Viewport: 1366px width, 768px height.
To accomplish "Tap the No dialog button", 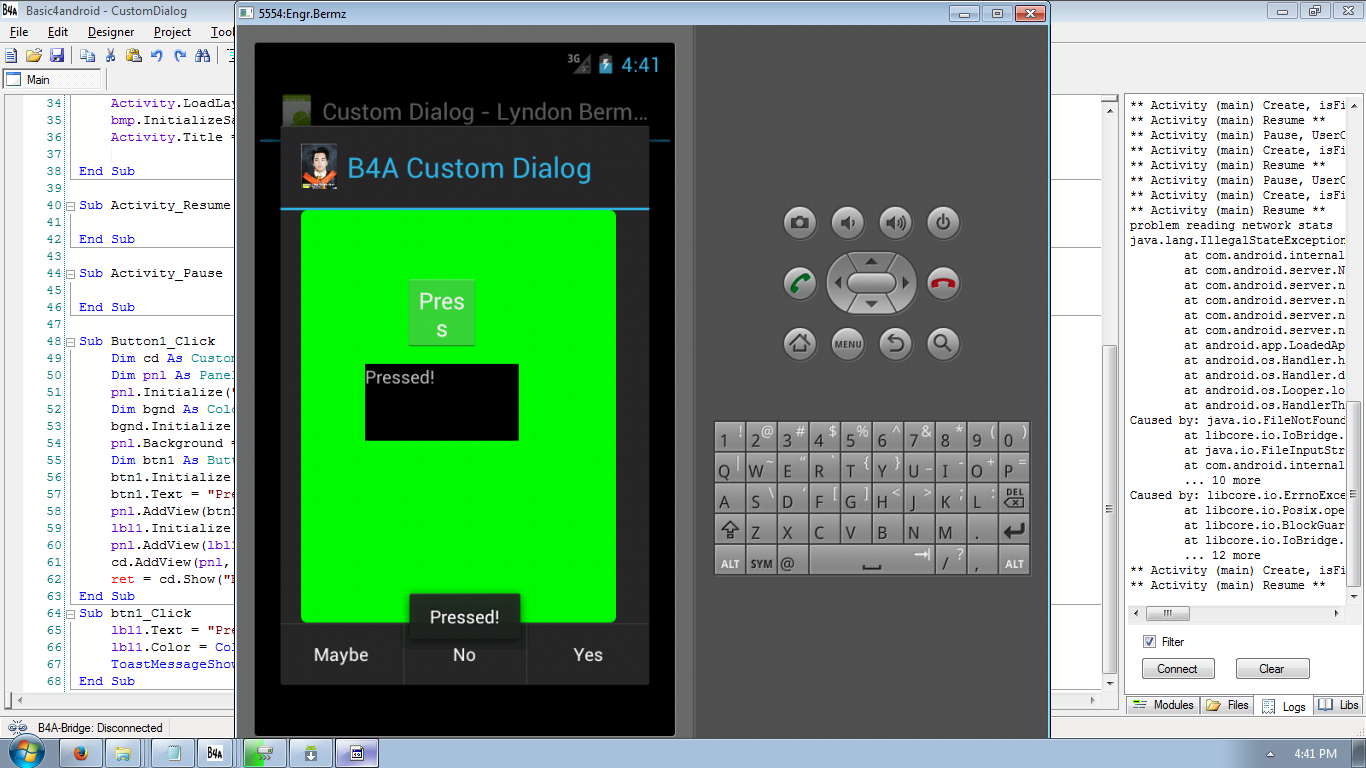I will [x=464, y=655].
